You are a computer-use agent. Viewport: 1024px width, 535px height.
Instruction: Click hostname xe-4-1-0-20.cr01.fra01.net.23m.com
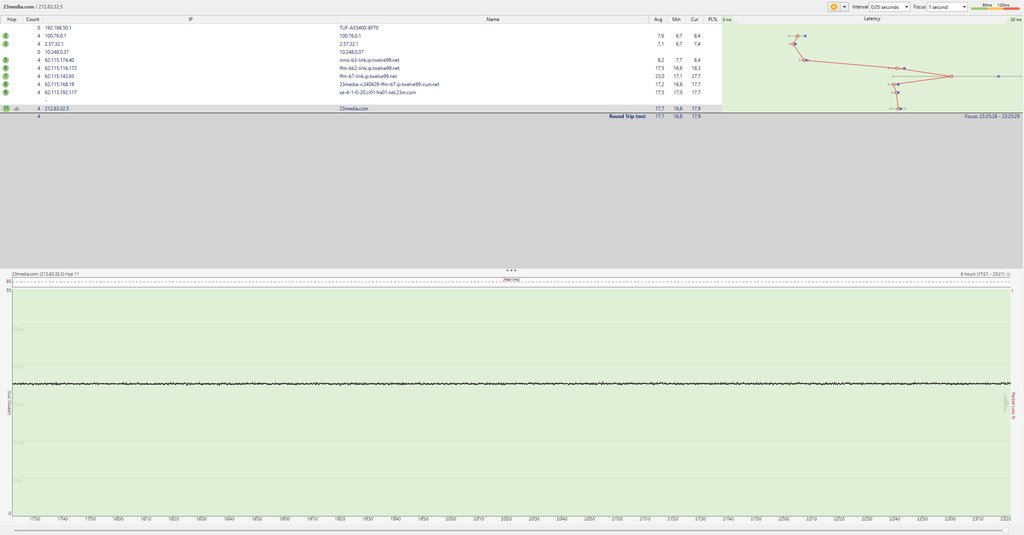click(x=377, y=92)
